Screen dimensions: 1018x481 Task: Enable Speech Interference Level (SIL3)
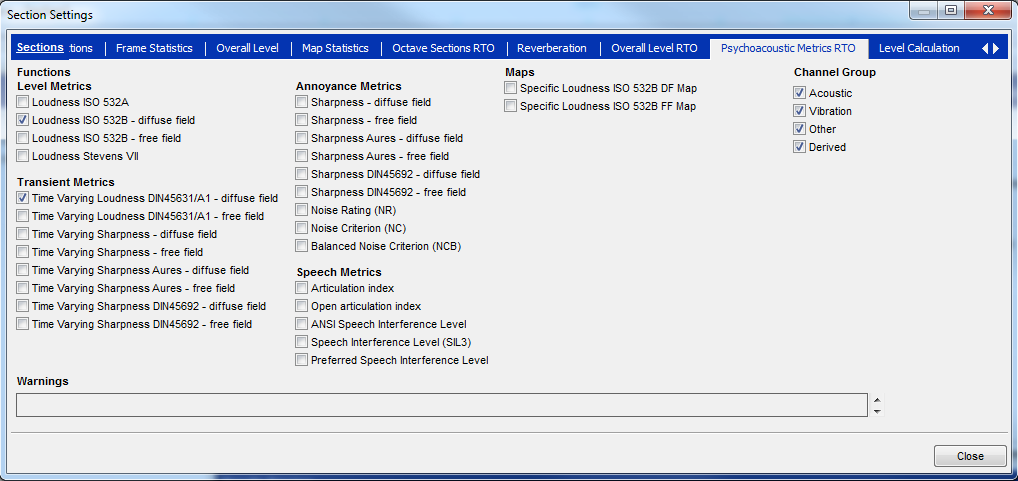pyautogui.click(x=302, y=342)
